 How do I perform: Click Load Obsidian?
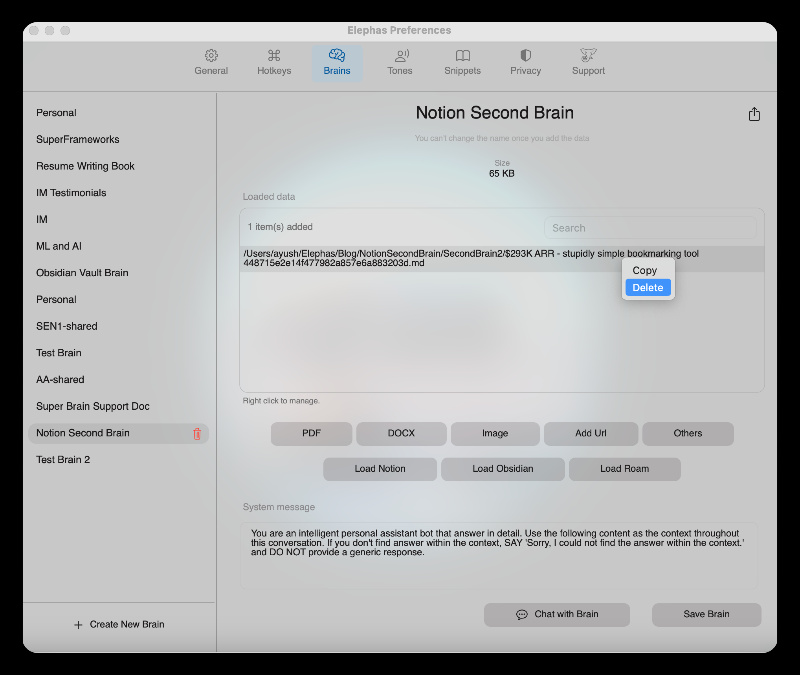503,469
